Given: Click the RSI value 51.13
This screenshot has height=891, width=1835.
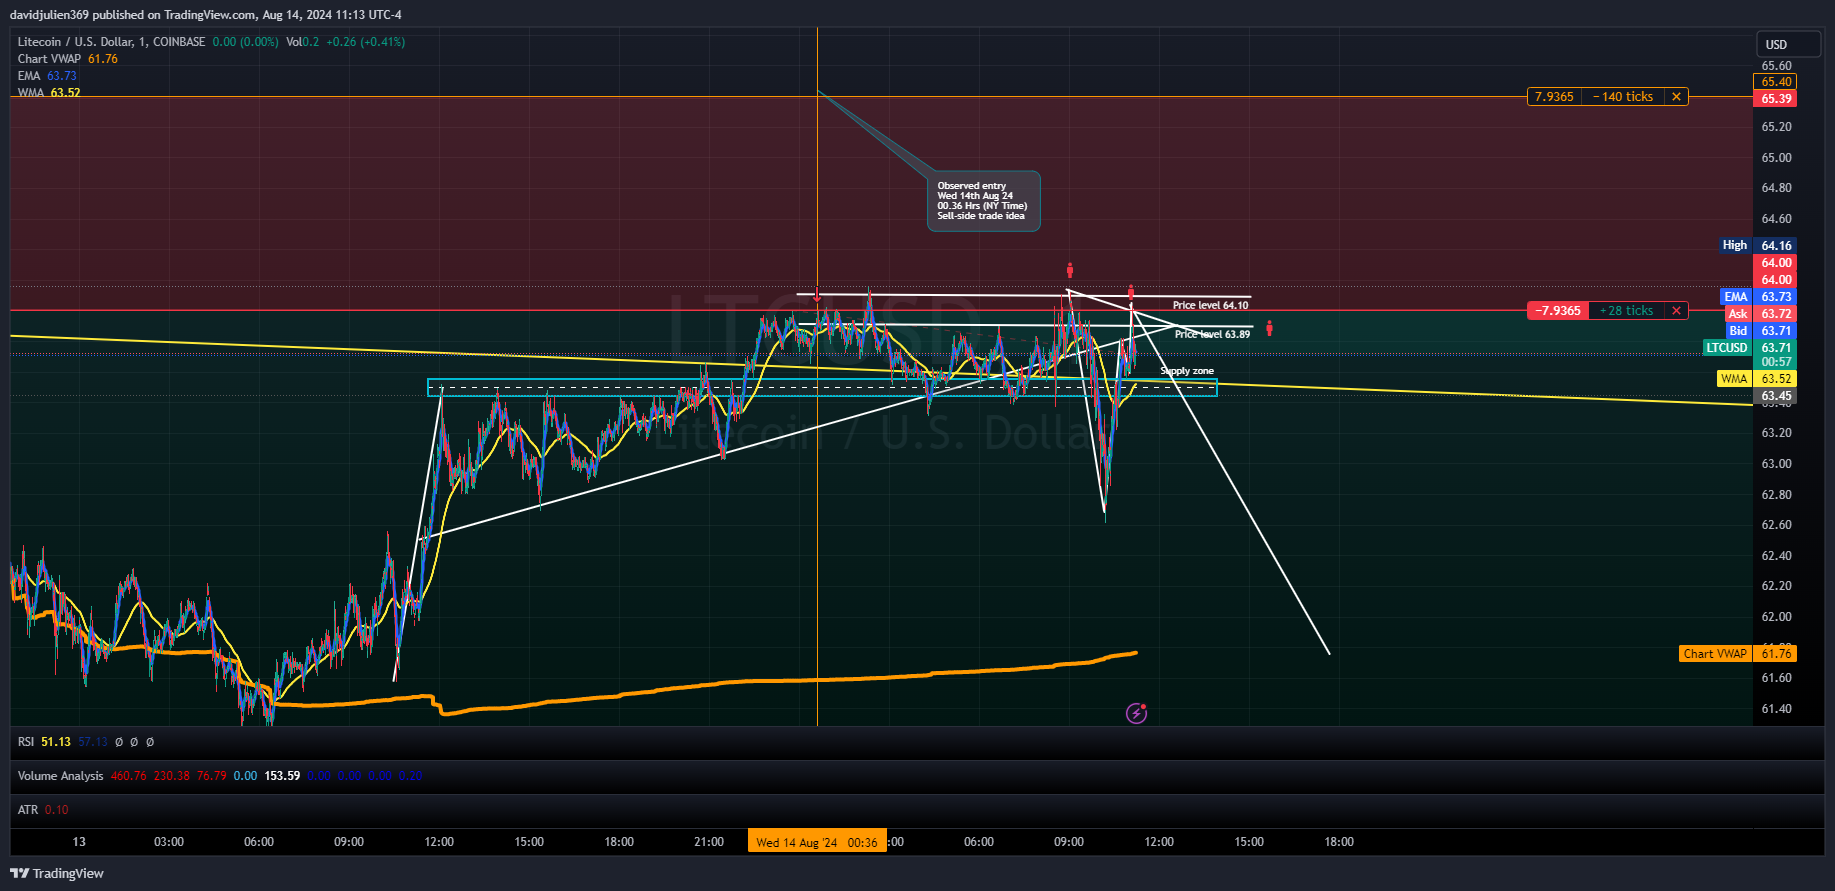Looking at the screenshot, I should pyautogui.click(x=56, y=742).
